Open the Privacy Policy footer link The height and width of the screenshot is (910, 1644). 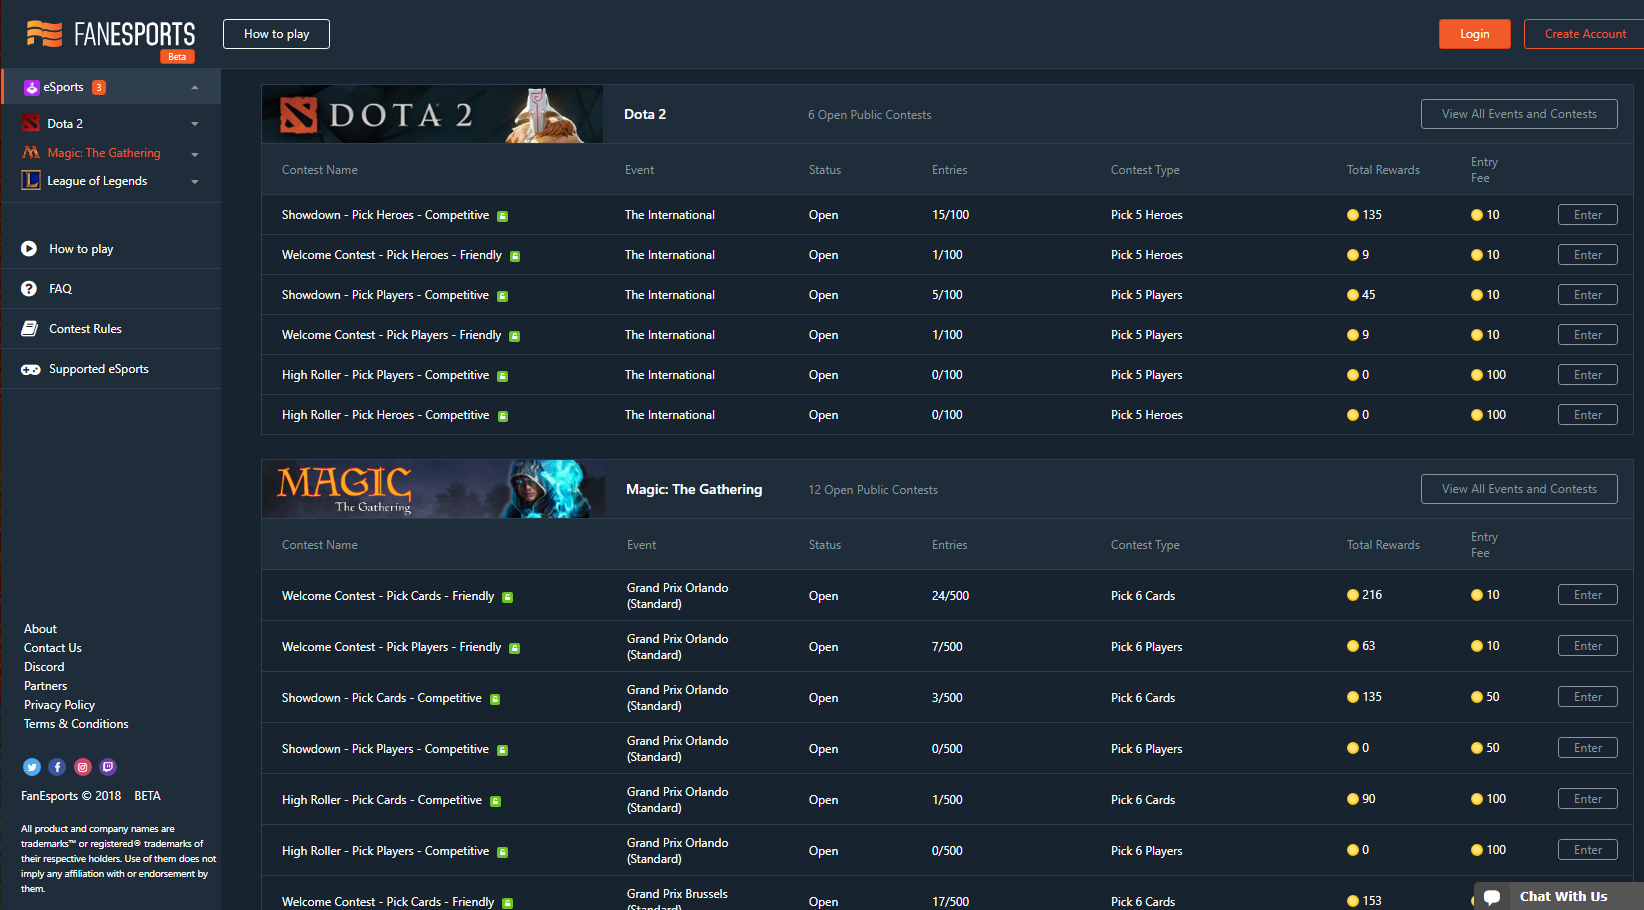pyautogui.click(x=60, y=705)
